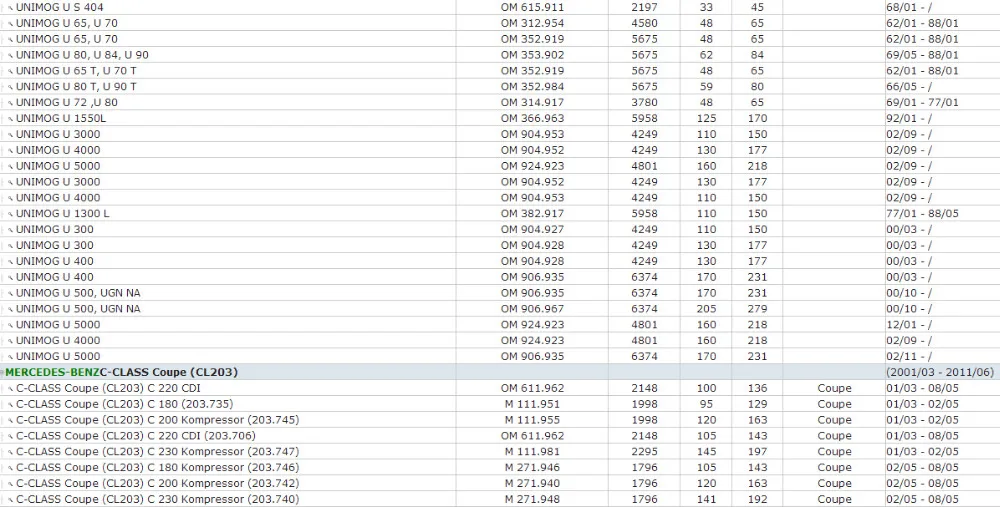Click engine code OM 904.927

(x=533, y=230)
